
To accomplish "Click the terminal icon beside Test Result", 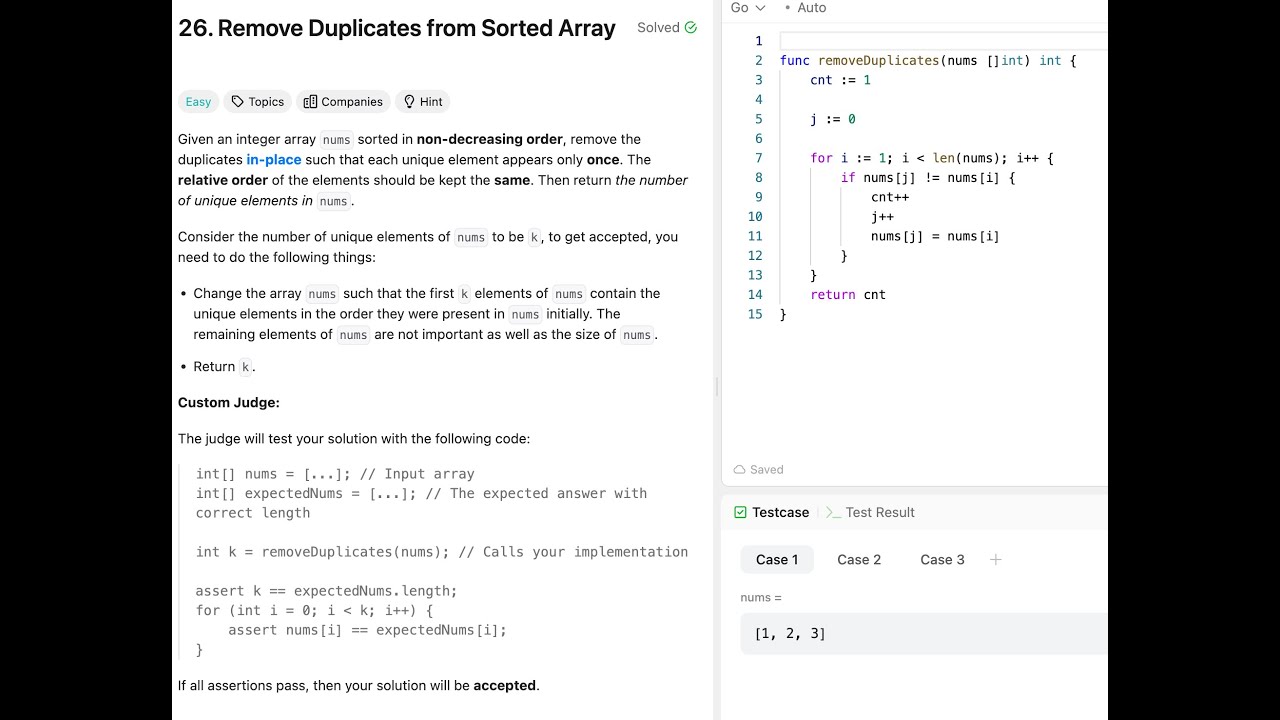I will [833, 512].
